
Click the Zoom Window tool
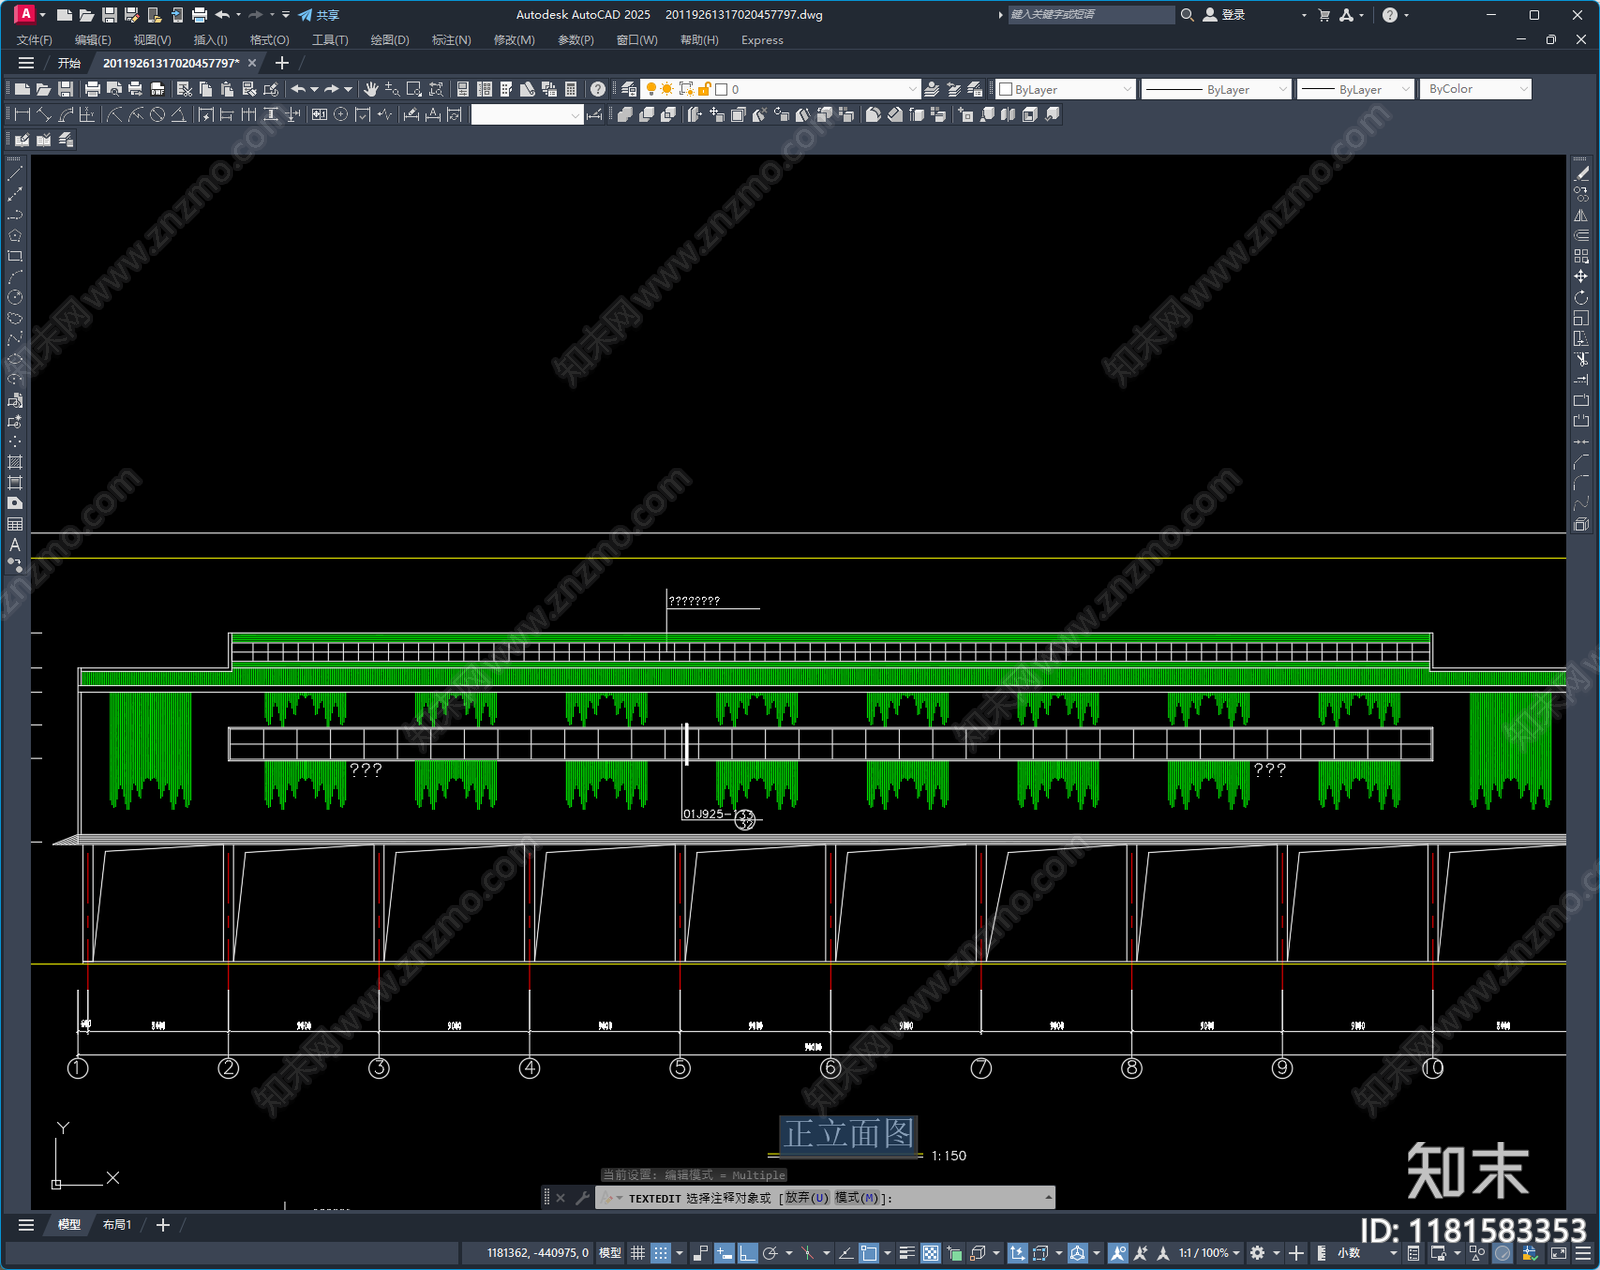[414, 89]
